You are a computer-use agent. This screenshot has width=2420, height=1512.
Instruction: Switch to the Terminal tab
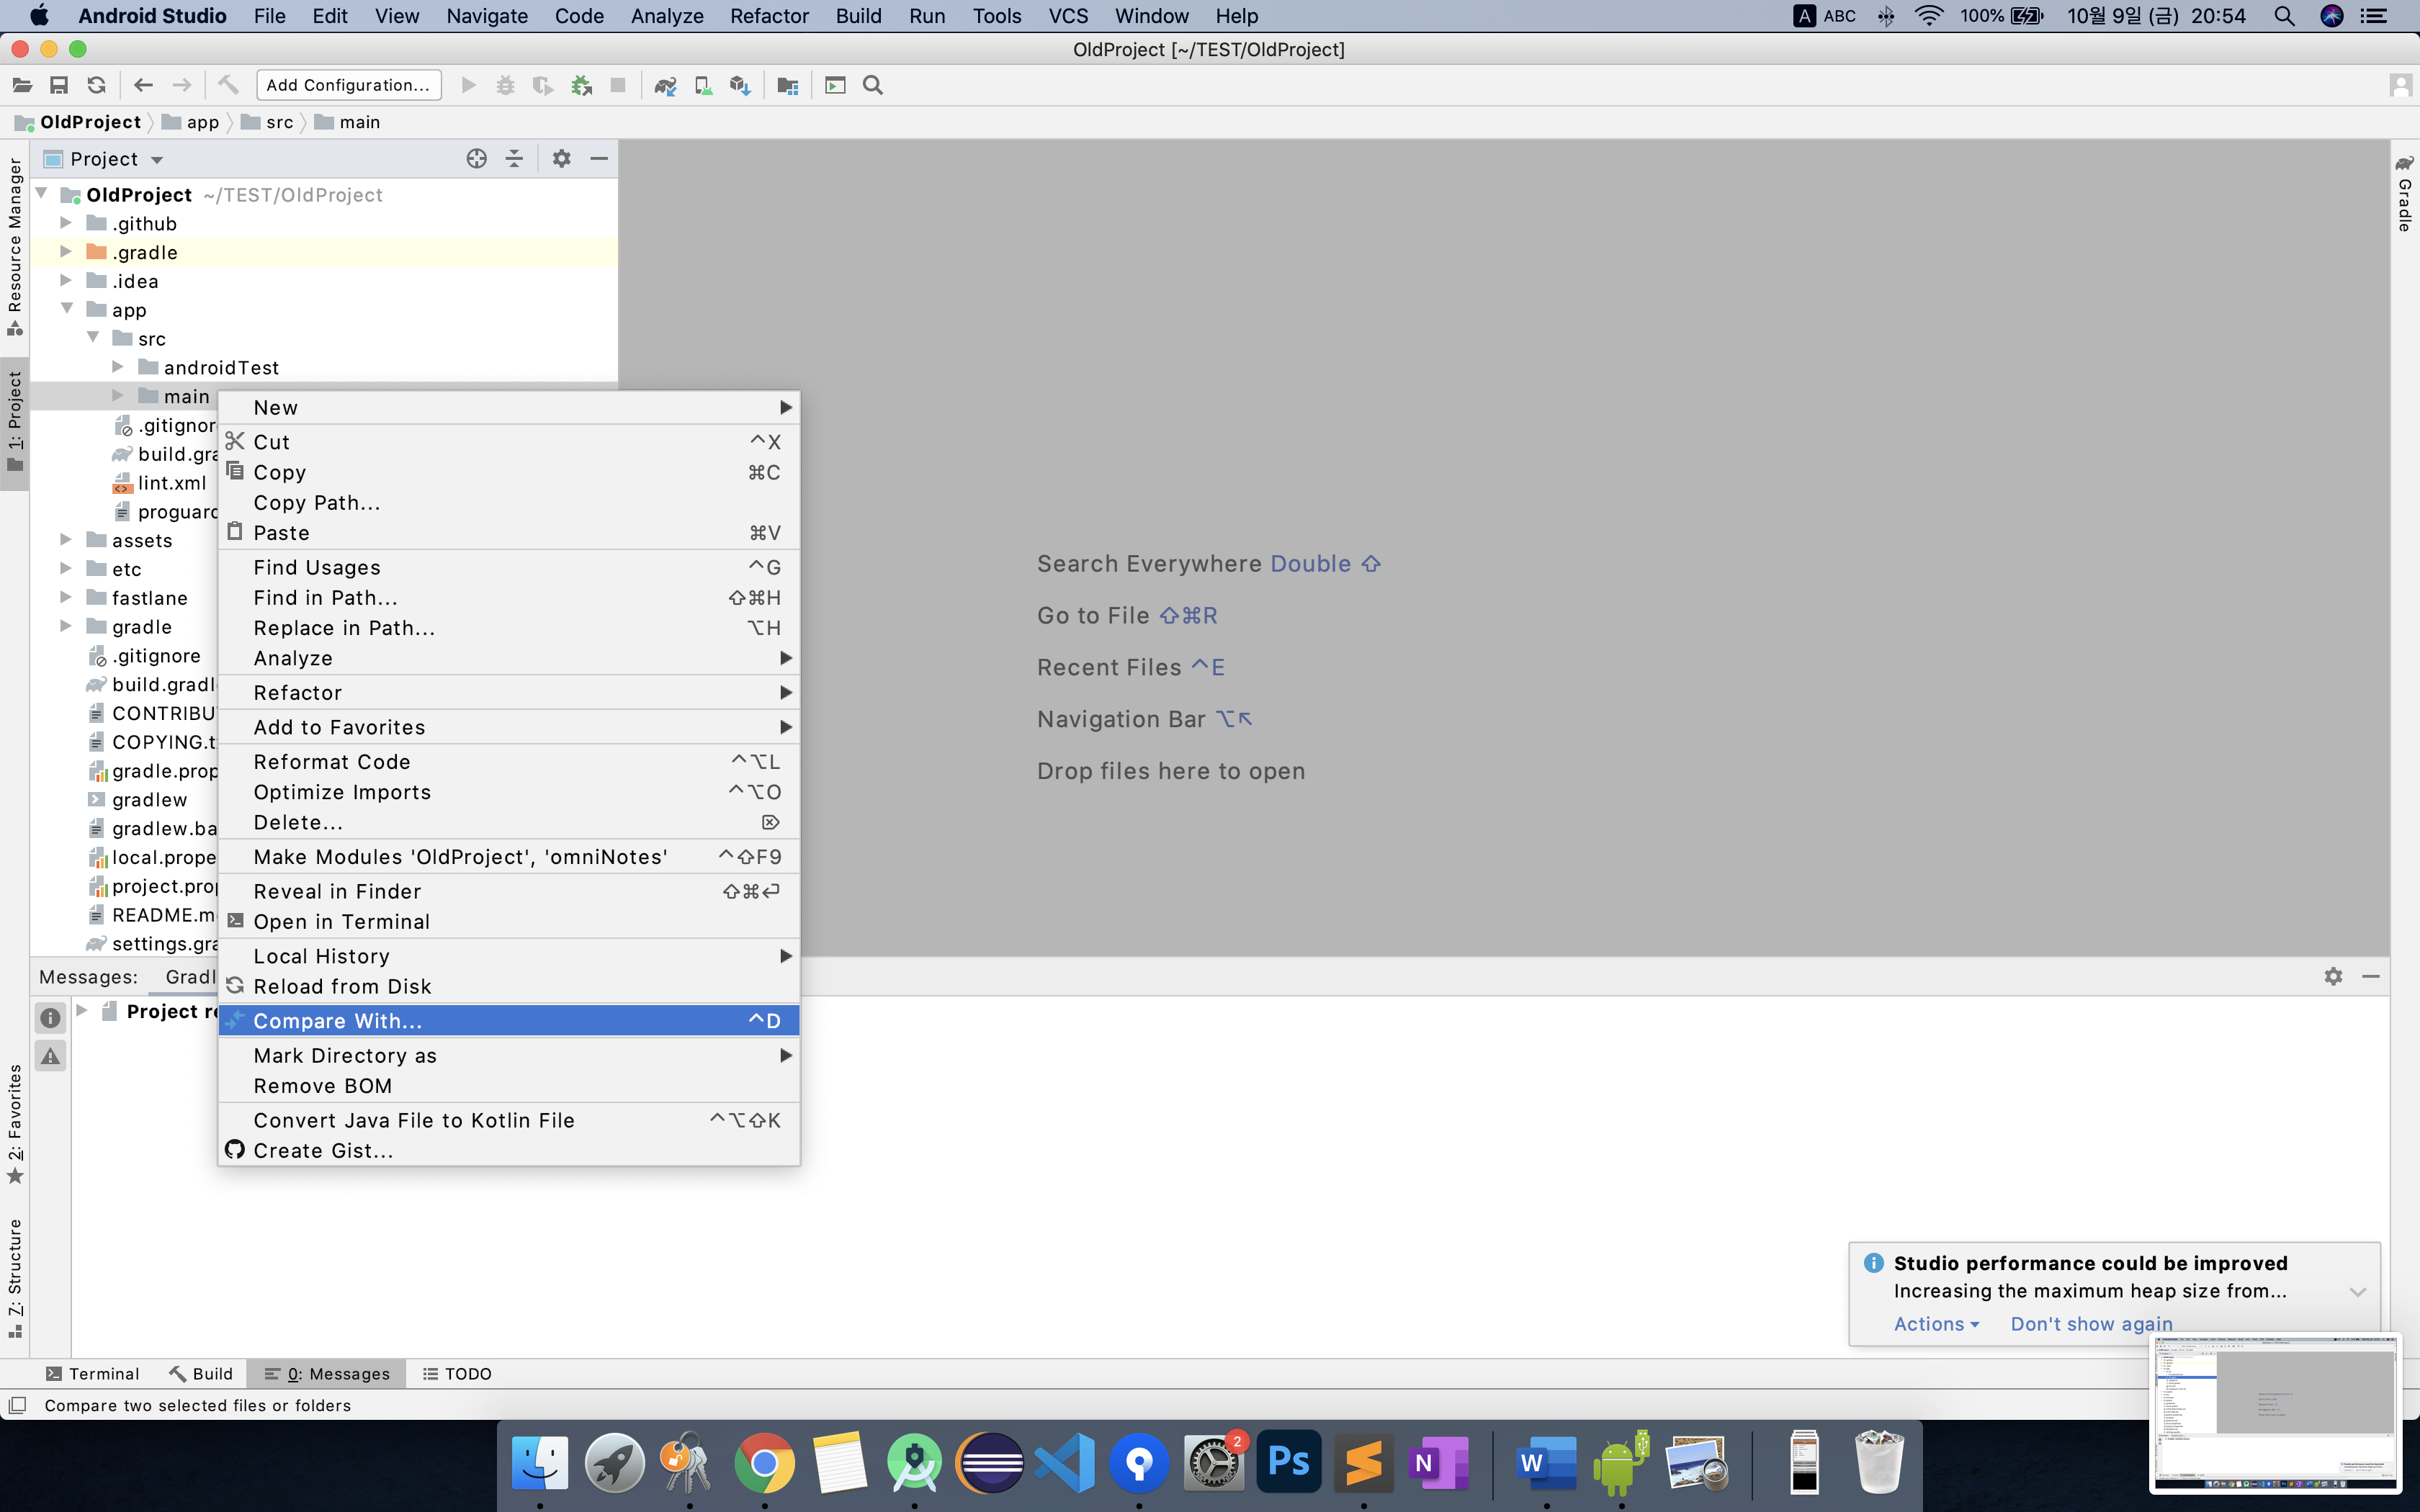[93, 1373]
